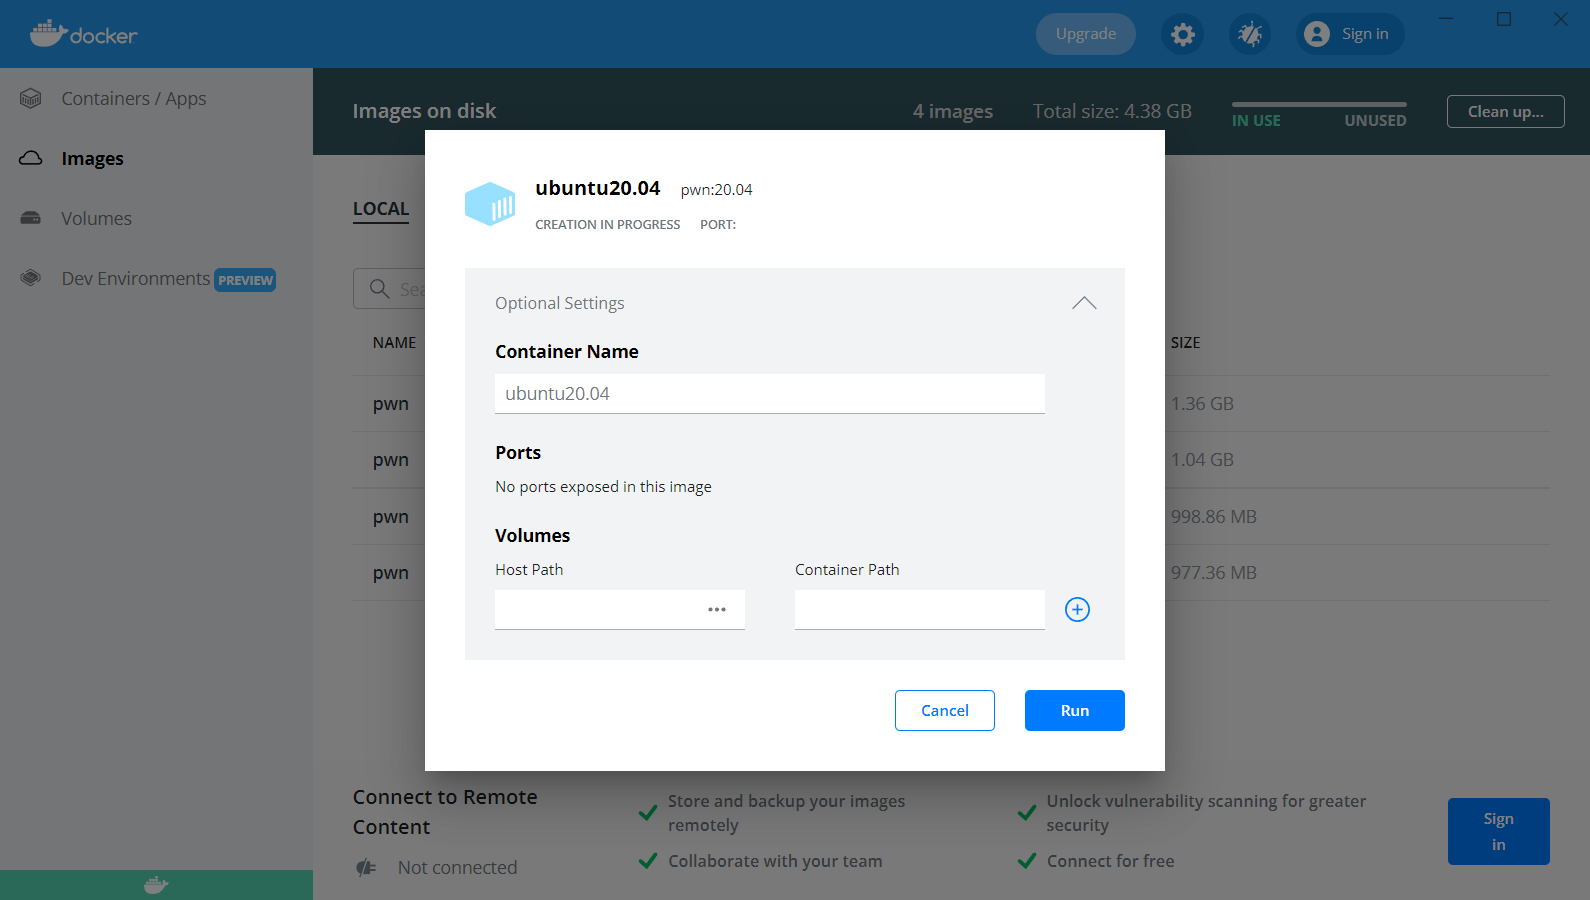Image resolution: width=1590 pixels, height=900 pixels.
Task: Go to Volumes section
Action: coord(96,218)
